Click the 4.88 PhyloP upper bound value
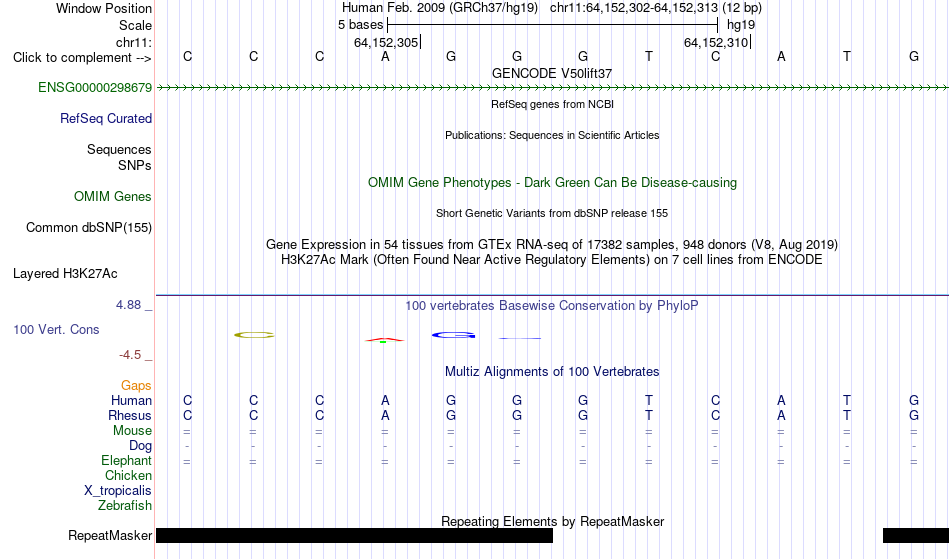 [x=128, y=305]
